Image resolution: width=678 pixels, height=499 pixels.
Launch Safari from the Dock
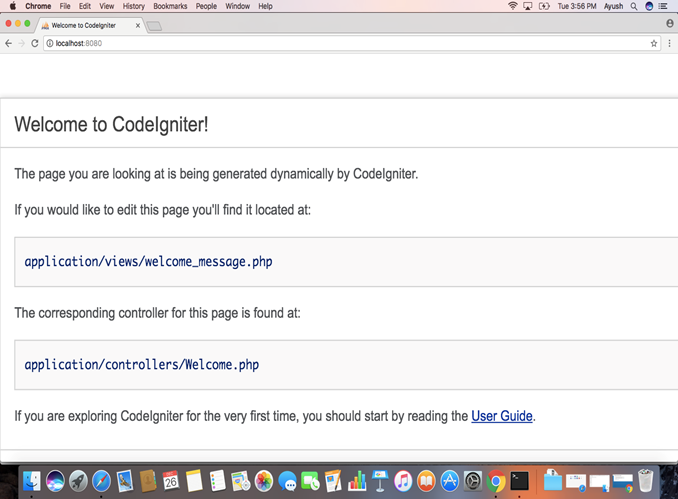pos(101,481)
